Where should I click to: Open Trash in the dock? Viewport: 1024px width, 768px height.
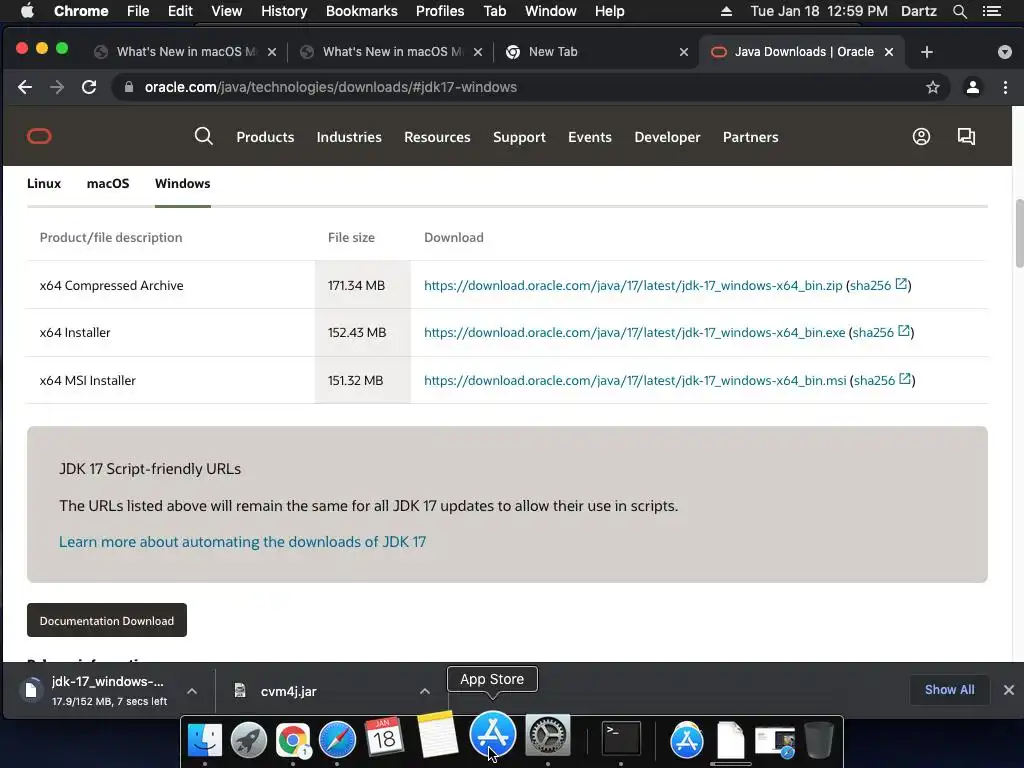pyautogui.click(x=818, y=740)
